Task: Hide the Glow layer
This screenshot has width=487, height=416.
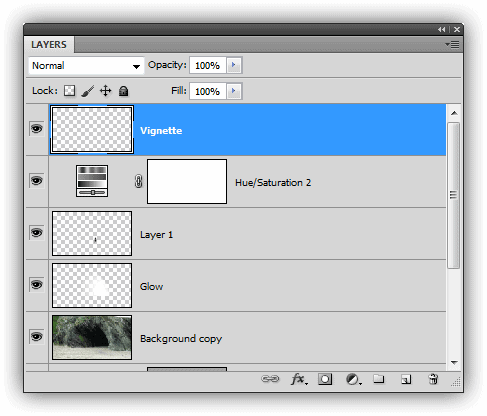Action: pos(37,285)
